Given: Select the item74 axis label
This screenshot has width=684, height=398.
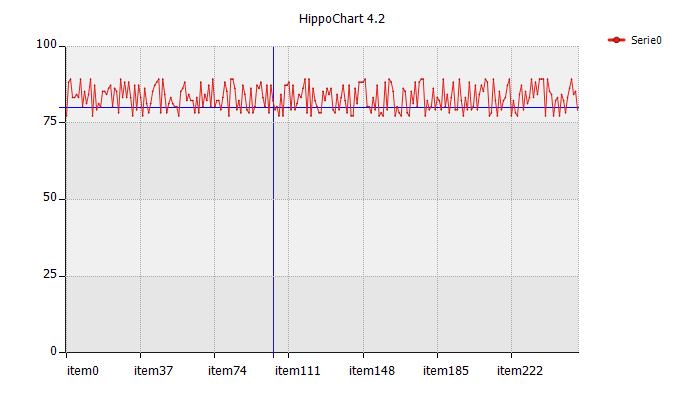Looking at the screenshot, I should click(227, 371).
